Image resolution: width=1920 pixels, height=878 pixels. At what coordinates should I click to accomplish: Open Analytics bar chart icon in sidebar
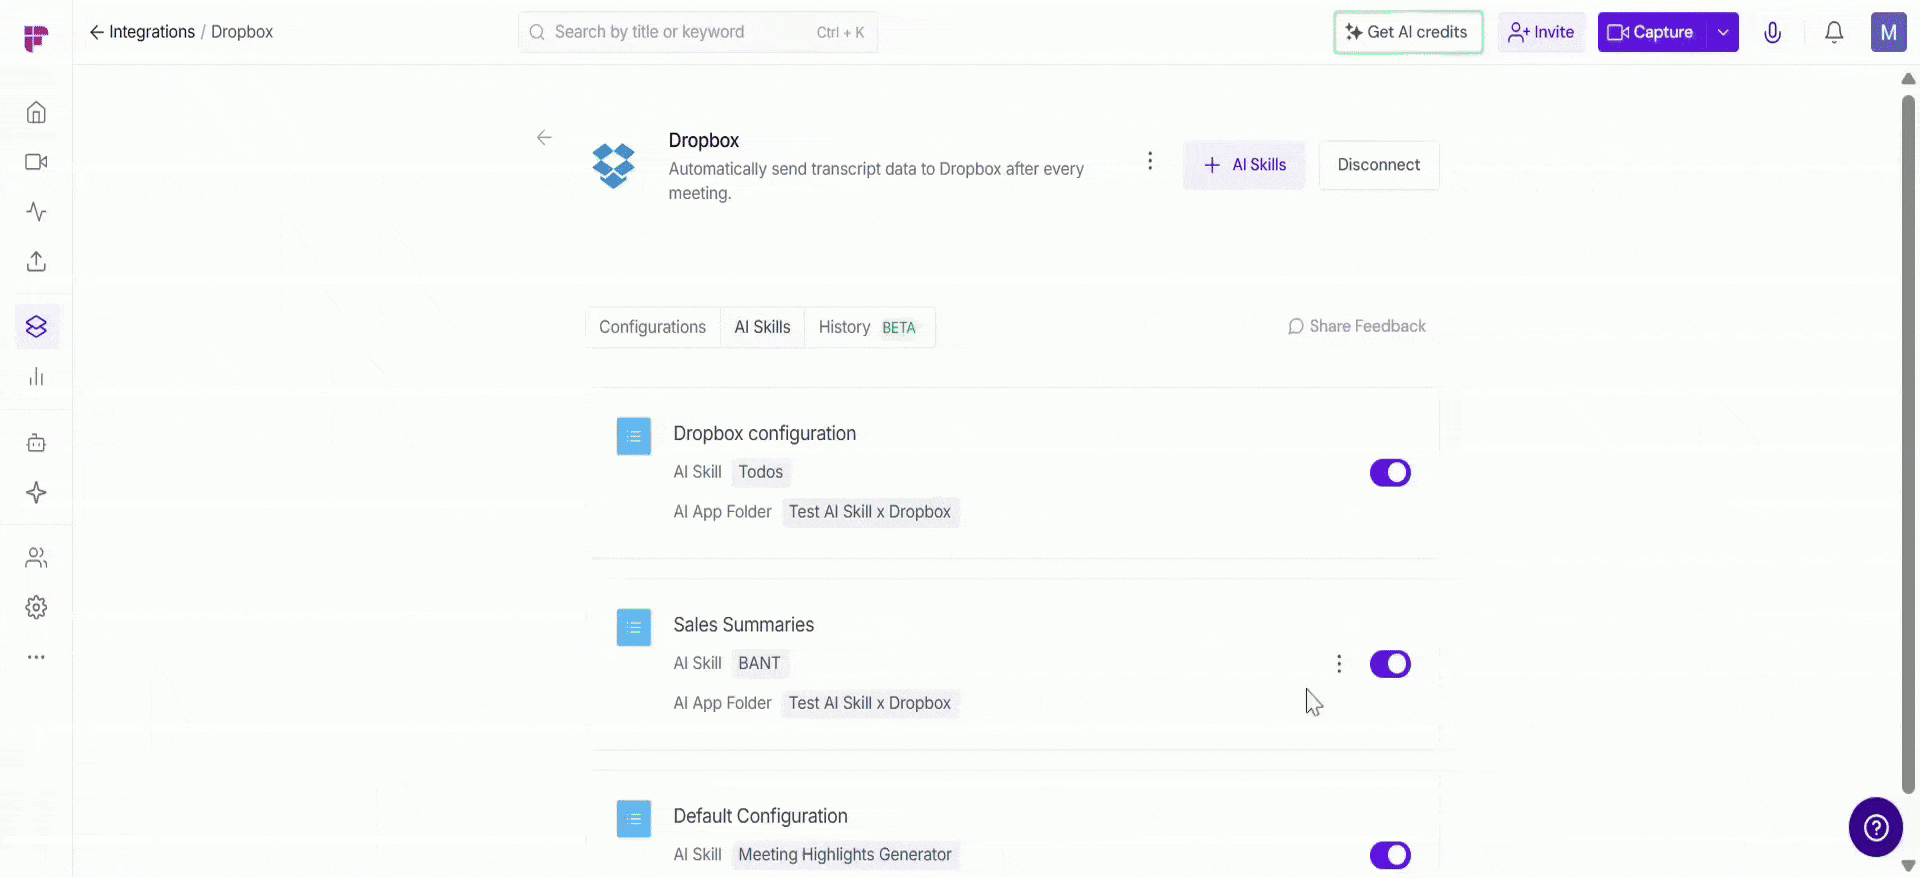[x=36, y=377]
